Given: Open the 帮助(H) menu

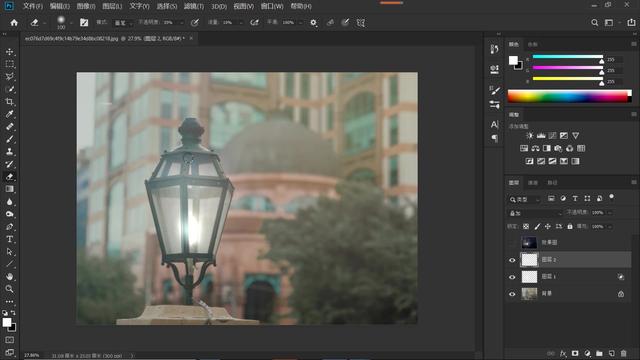Looking at the screenshot, I should 301,6.
